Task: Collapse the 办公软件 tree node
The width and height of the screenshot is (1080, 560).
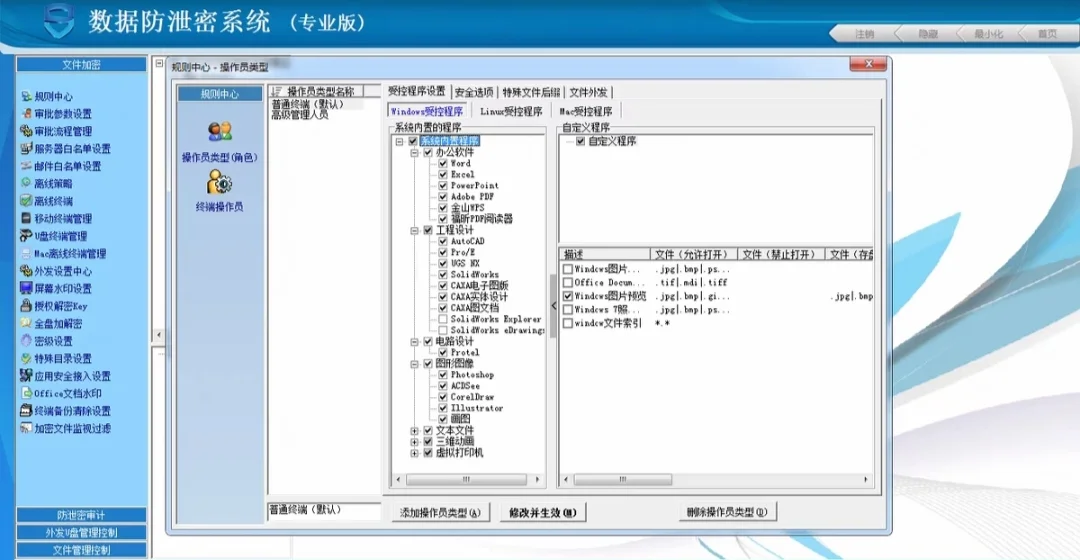Action: tap(415, 152)
